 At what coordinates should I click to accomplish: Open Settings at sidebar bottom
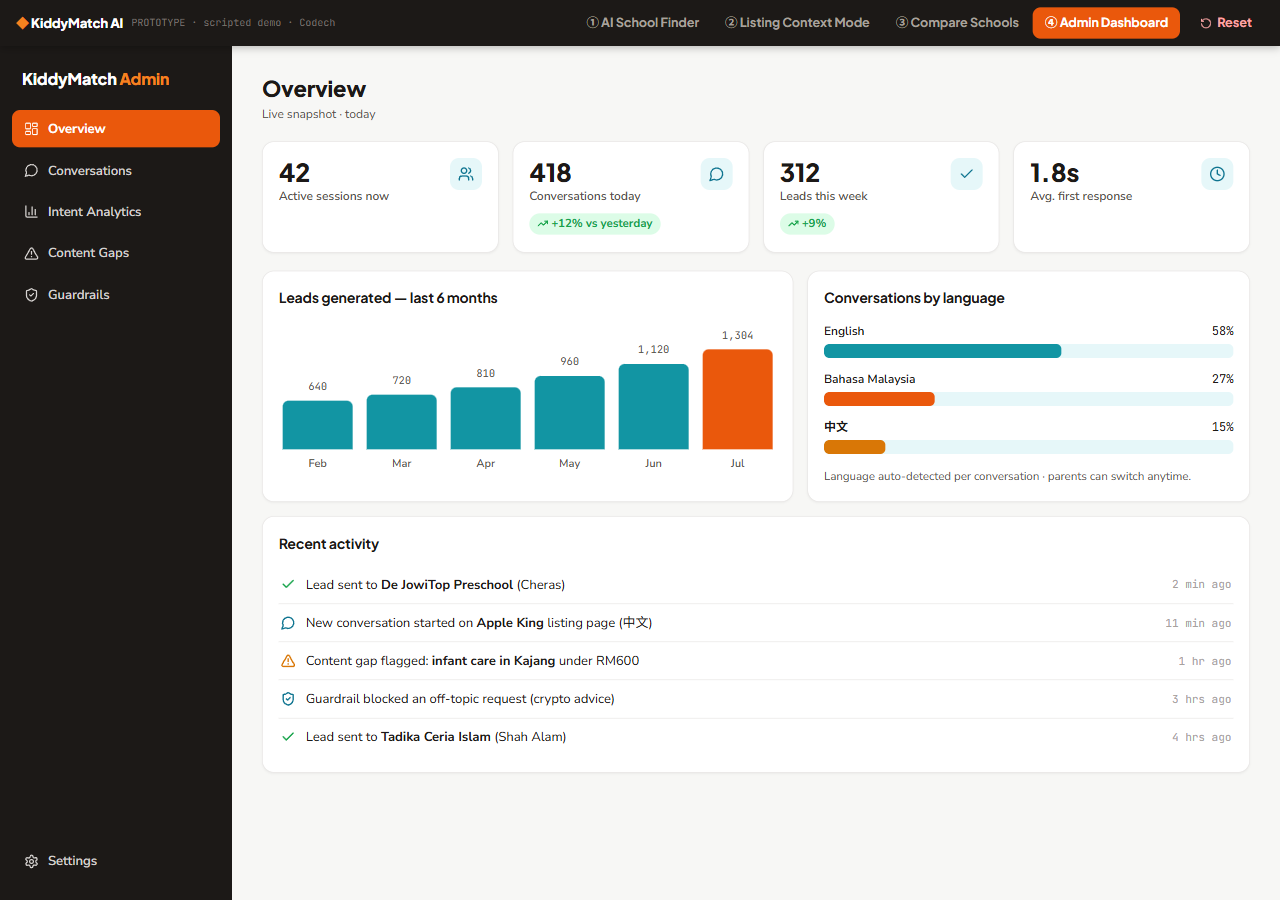coord(116,861)
